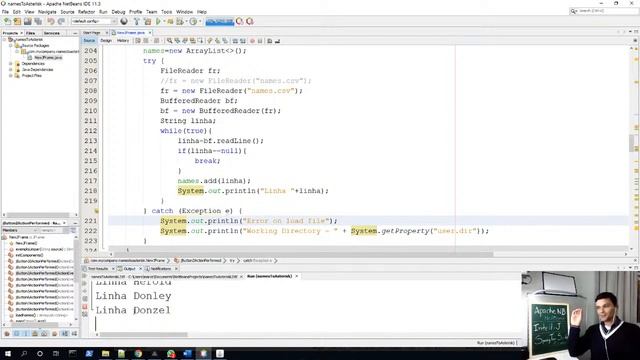Select NewJFrame.java in the Projects tree

[48, 58]
